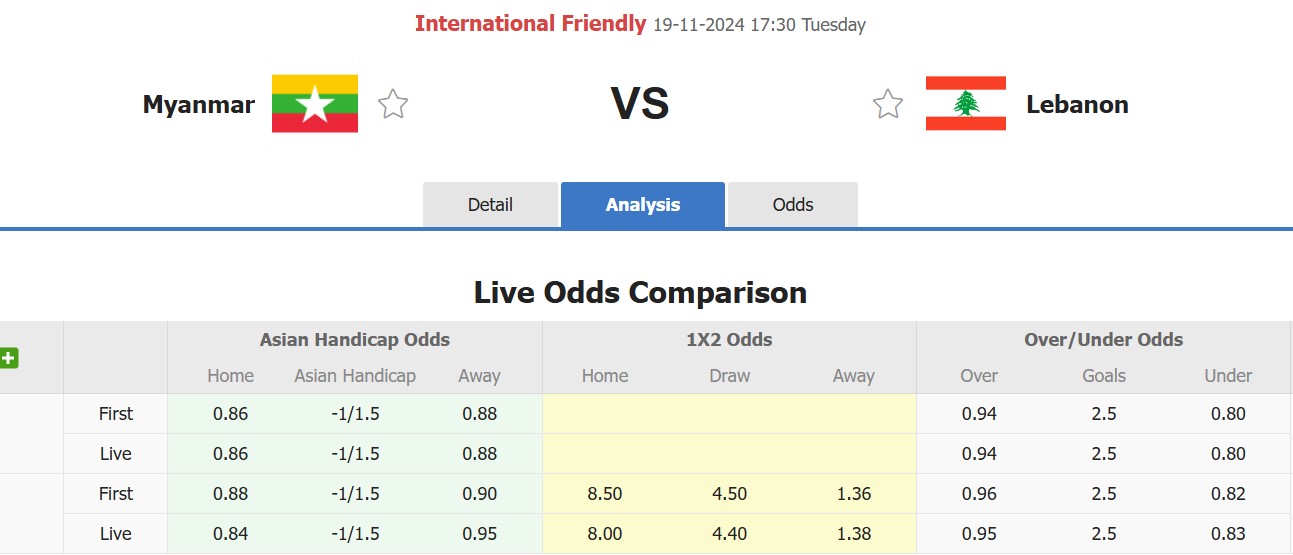
Task: Click the Myanmar team name
Action: tap(199, 104)
